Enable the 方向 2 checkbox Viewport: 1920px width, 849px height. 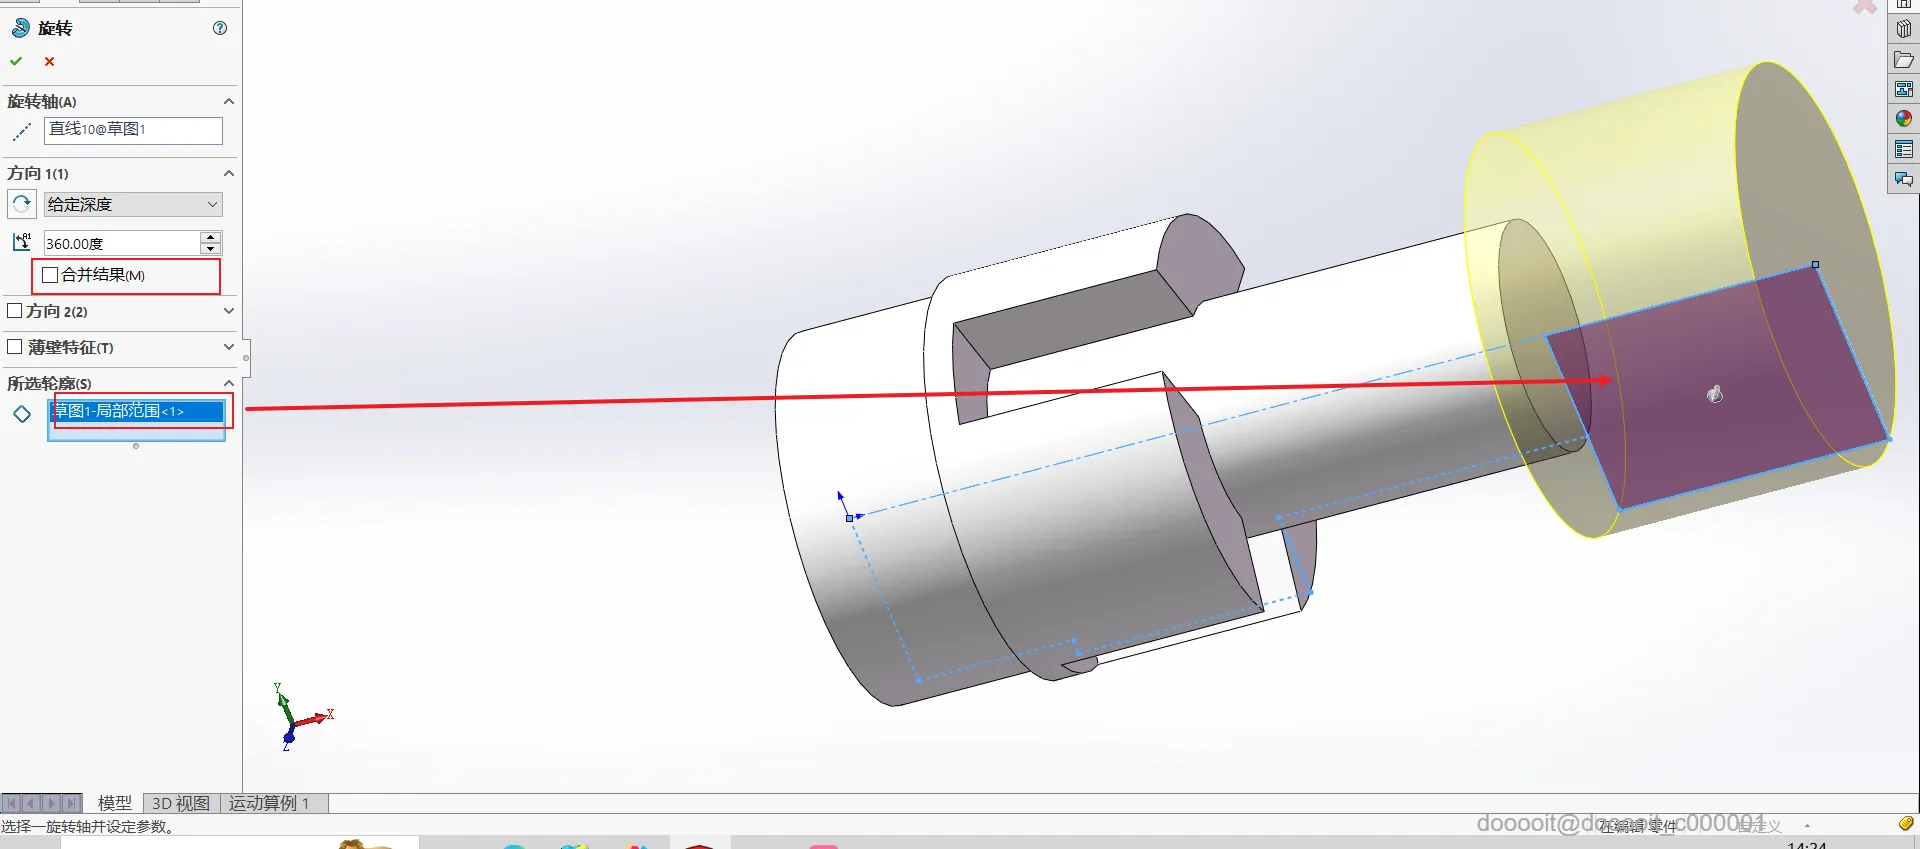(15, 311)
